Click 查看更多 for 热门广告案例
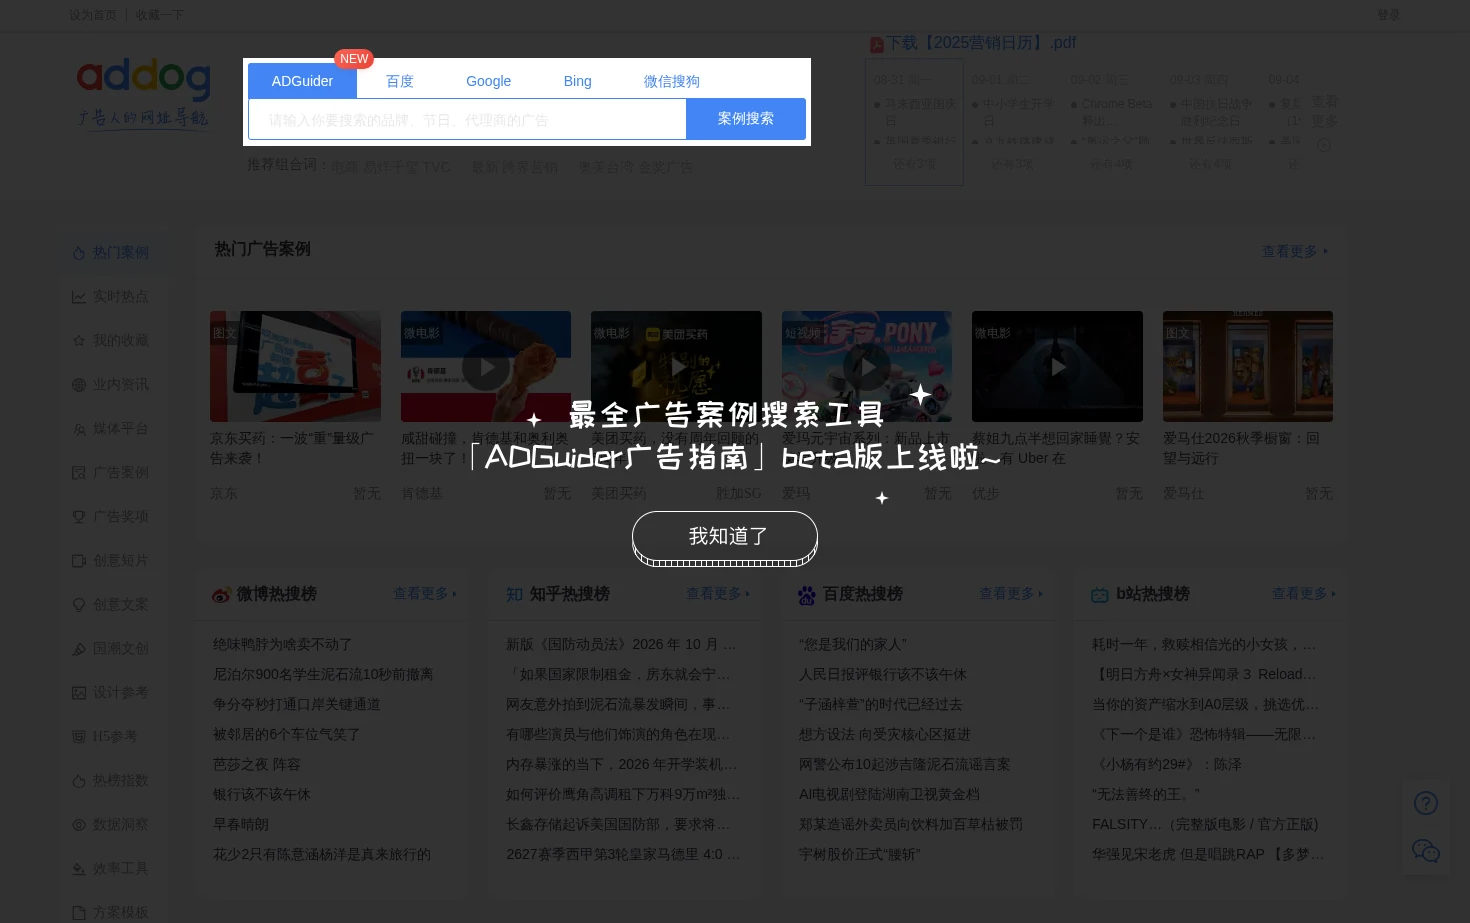This screenshot has height=923, width=1470. (x=1295, y=252)
